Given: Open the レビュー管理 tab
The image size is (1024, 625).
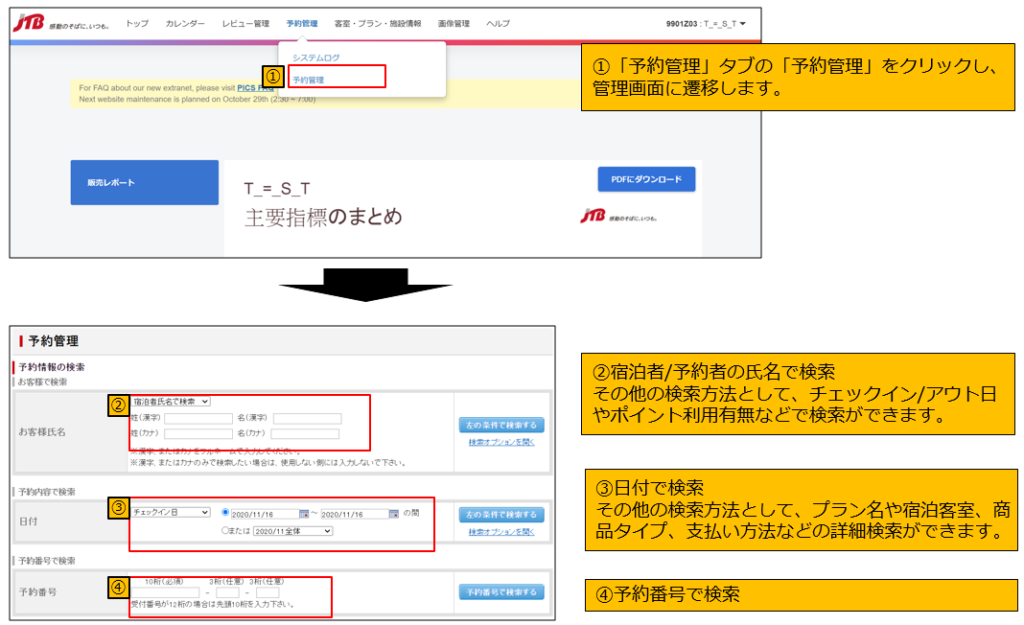Looking at the screenshot, I should [x=245, y=23].
